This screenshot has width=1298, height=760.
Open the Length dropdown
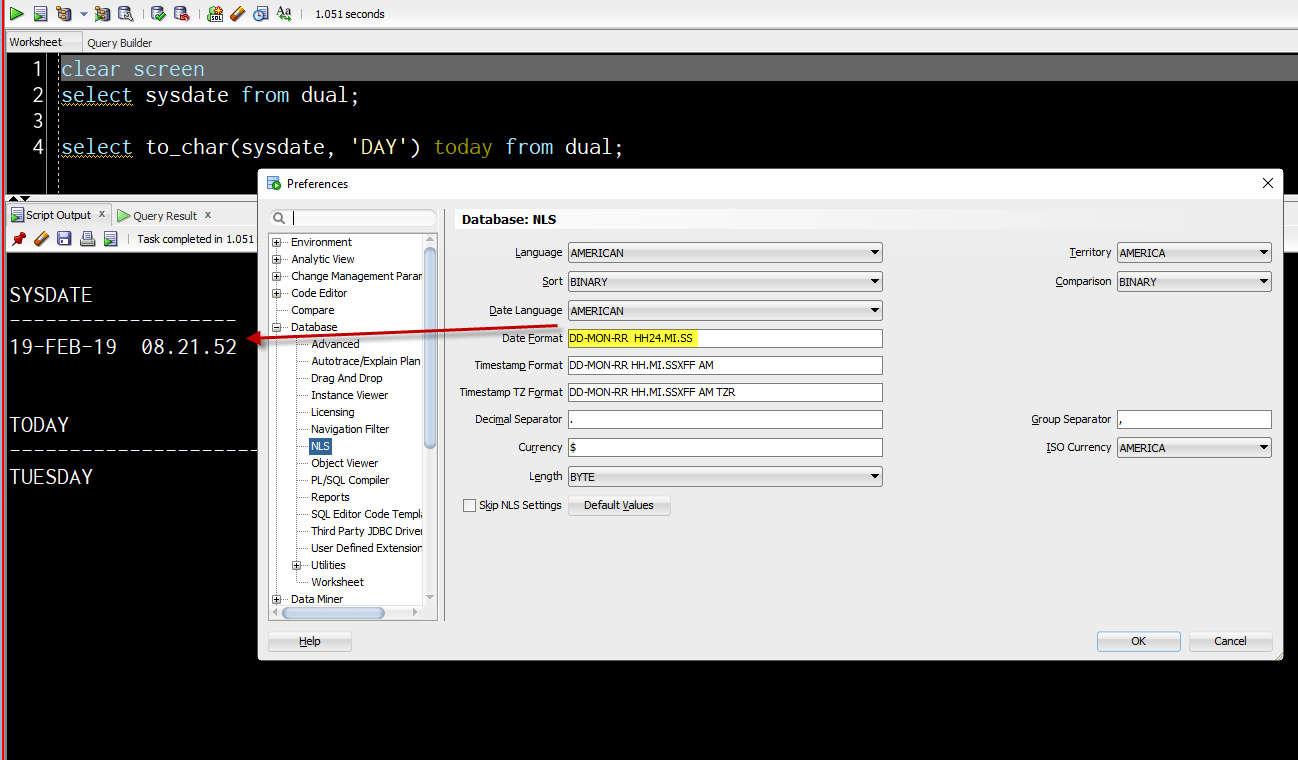pyautogui.click(x=725, y=477)
